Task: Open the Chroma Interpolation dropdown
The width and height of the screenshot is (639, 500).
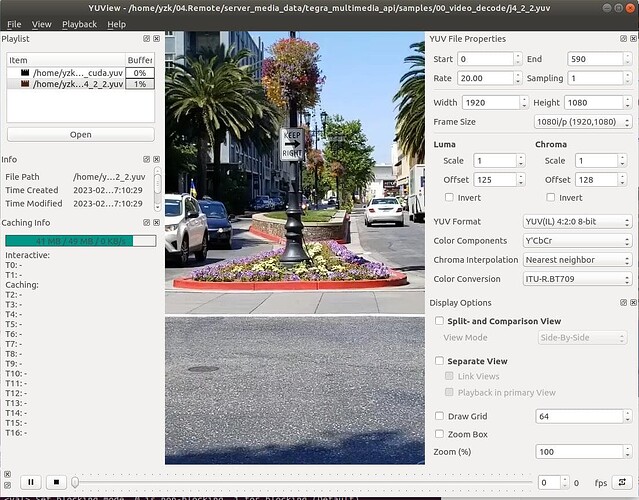Action: [x=577, y=260]
